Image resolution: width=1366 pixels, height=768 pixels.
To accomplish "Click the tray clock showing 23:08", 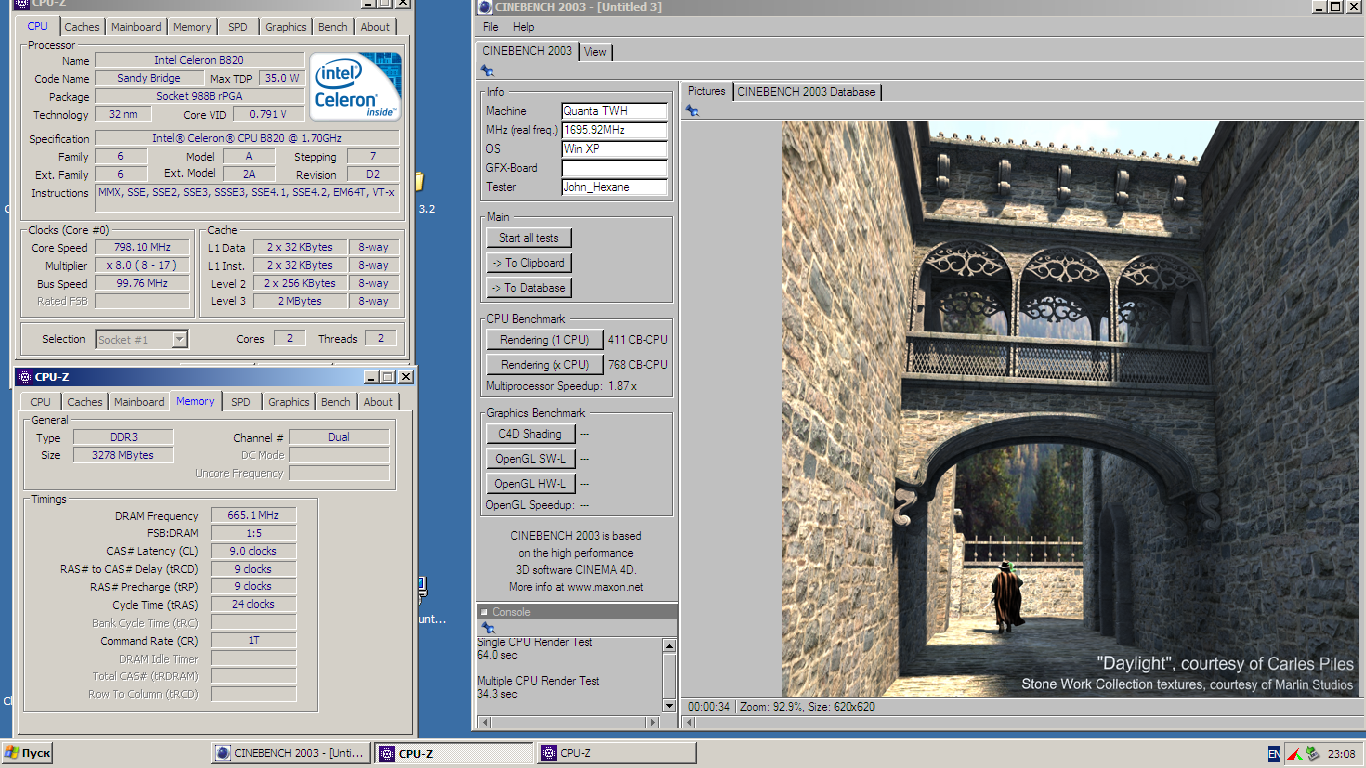I will [1341, 754].
